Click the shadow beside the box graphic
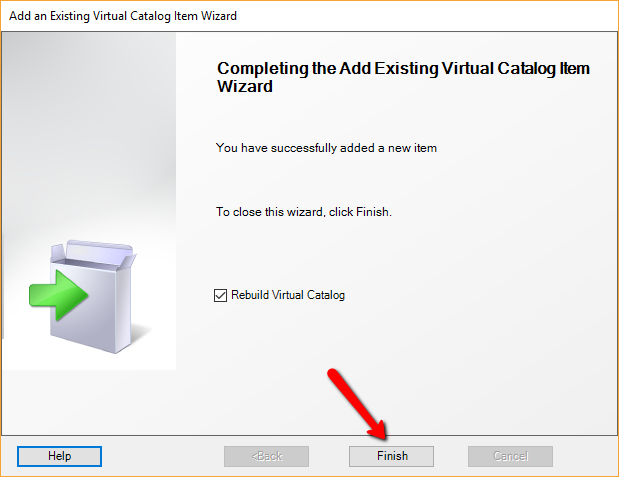 tap(141, 336)
